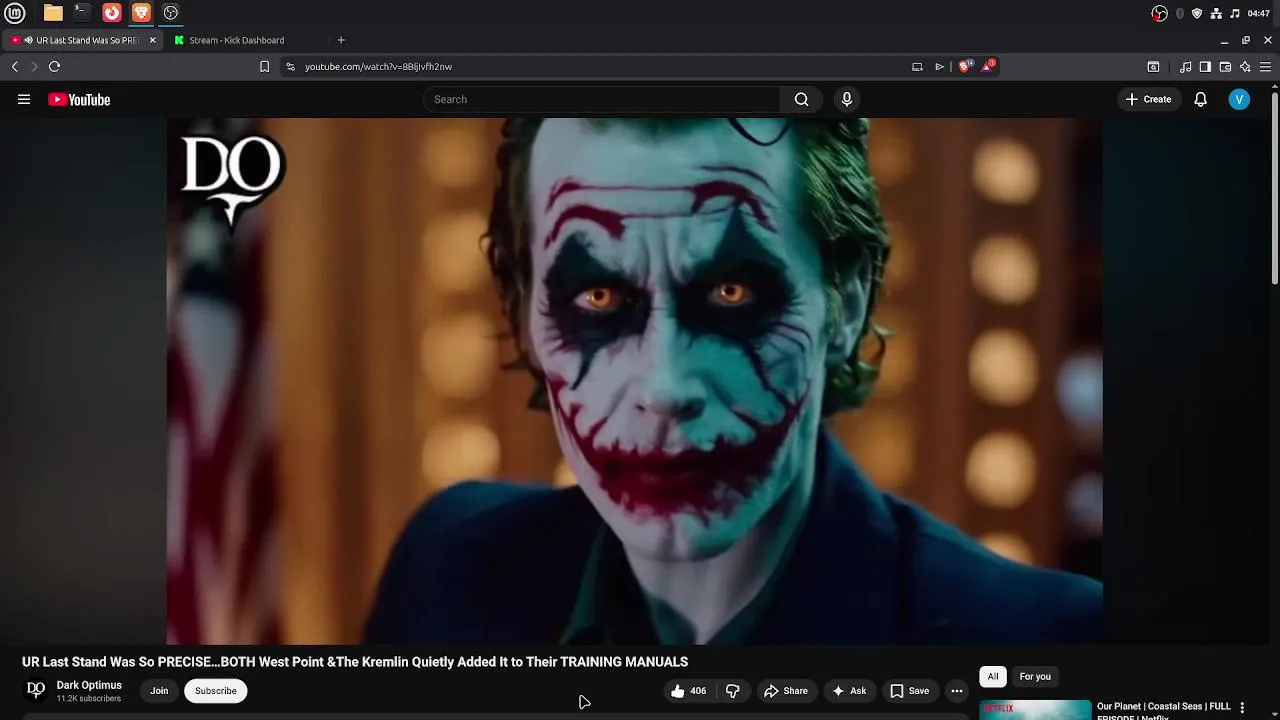
Task: Open the sound tray music note icon
Action: click(x=1235, y=13)
